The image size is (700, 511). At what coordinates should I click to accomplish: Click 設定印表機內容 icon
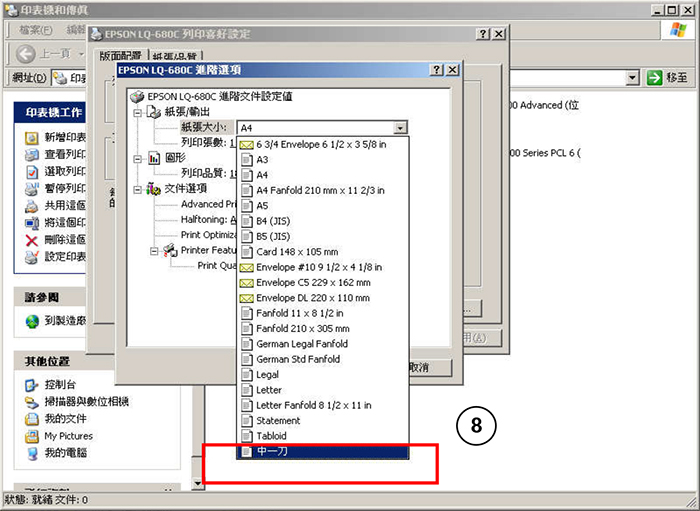point(31,257)
